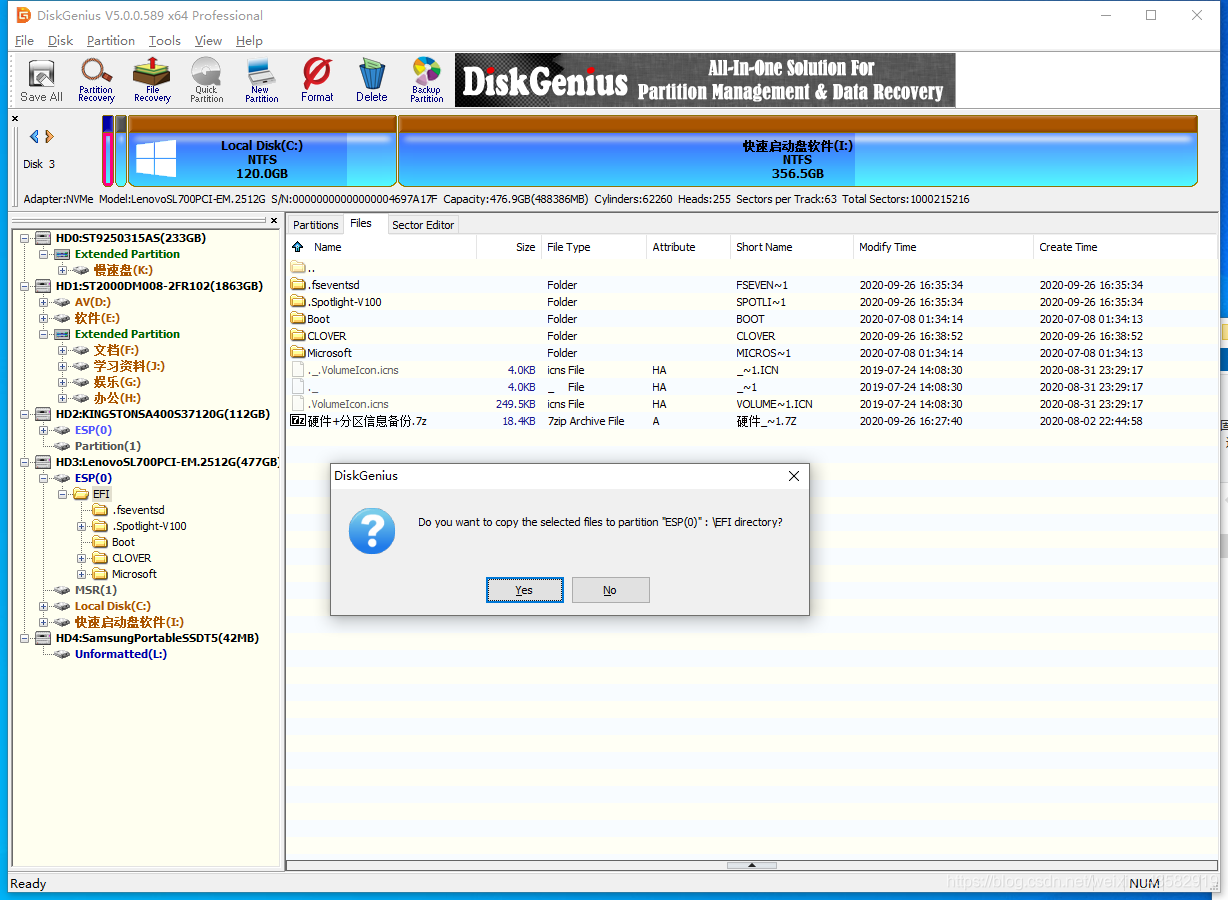This screenshot has width=1228, height=900.
Task: Switch to the Sector Editor tab
Action: [422, 225]
